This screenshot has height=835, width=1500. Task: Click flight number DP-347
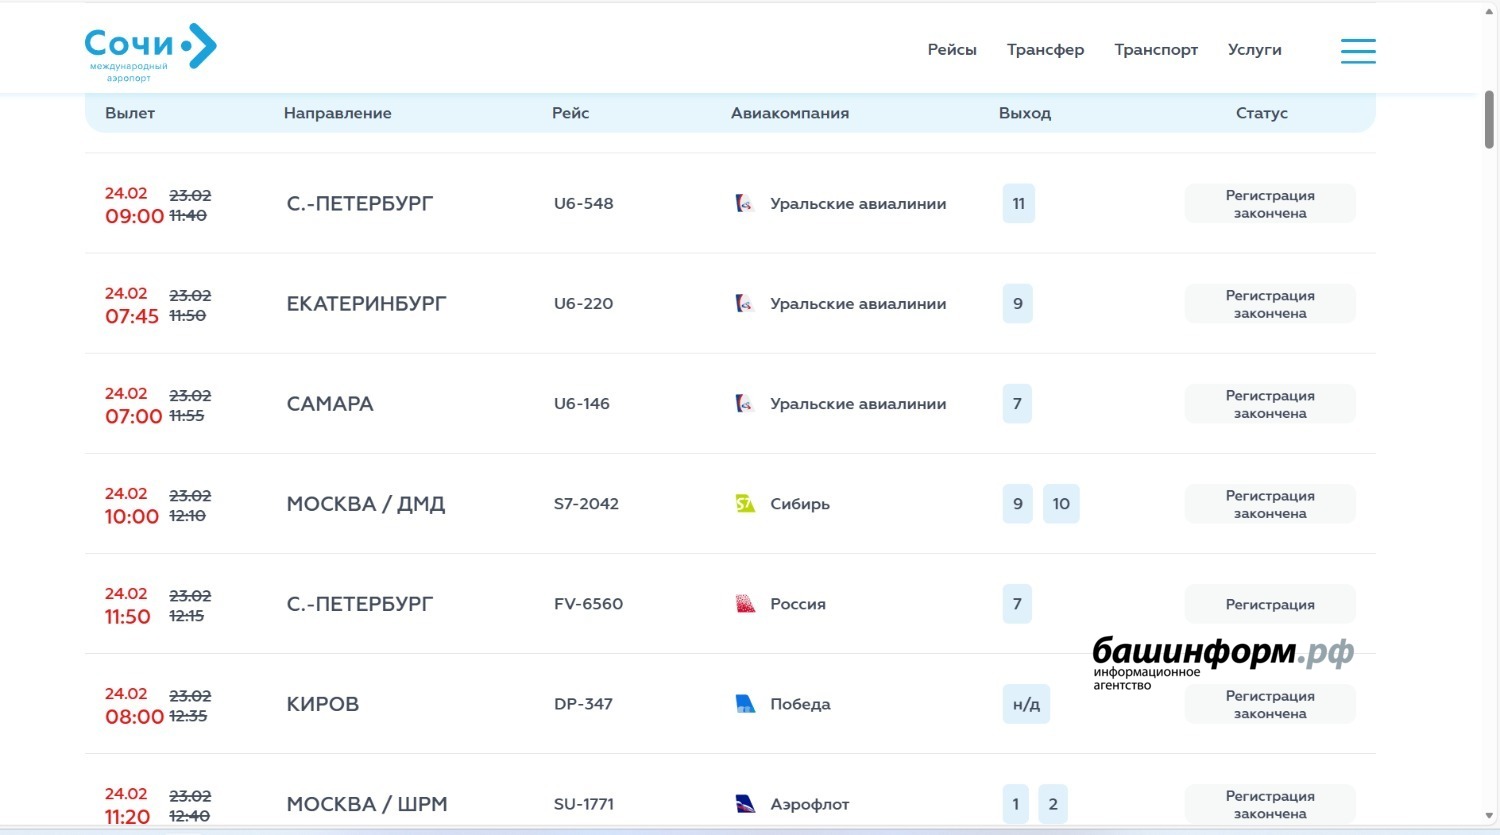(x=582, y=704)
